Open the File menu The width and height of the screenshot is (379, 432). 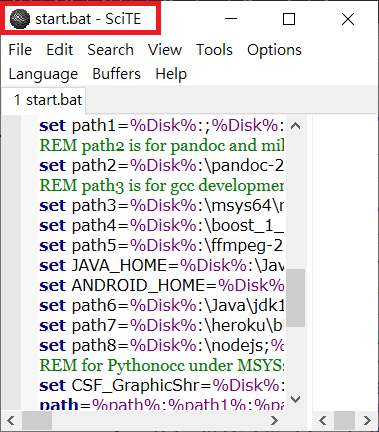point(20,50)
